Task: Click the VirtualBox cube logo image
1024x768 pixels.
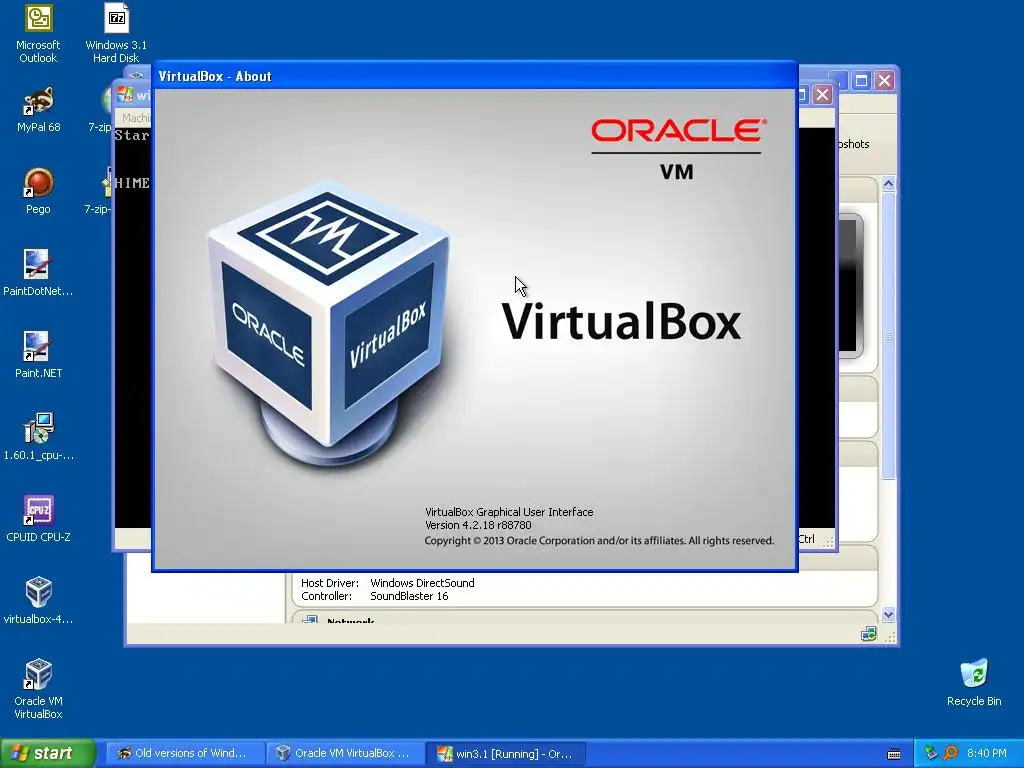Action: pos(330,323)
